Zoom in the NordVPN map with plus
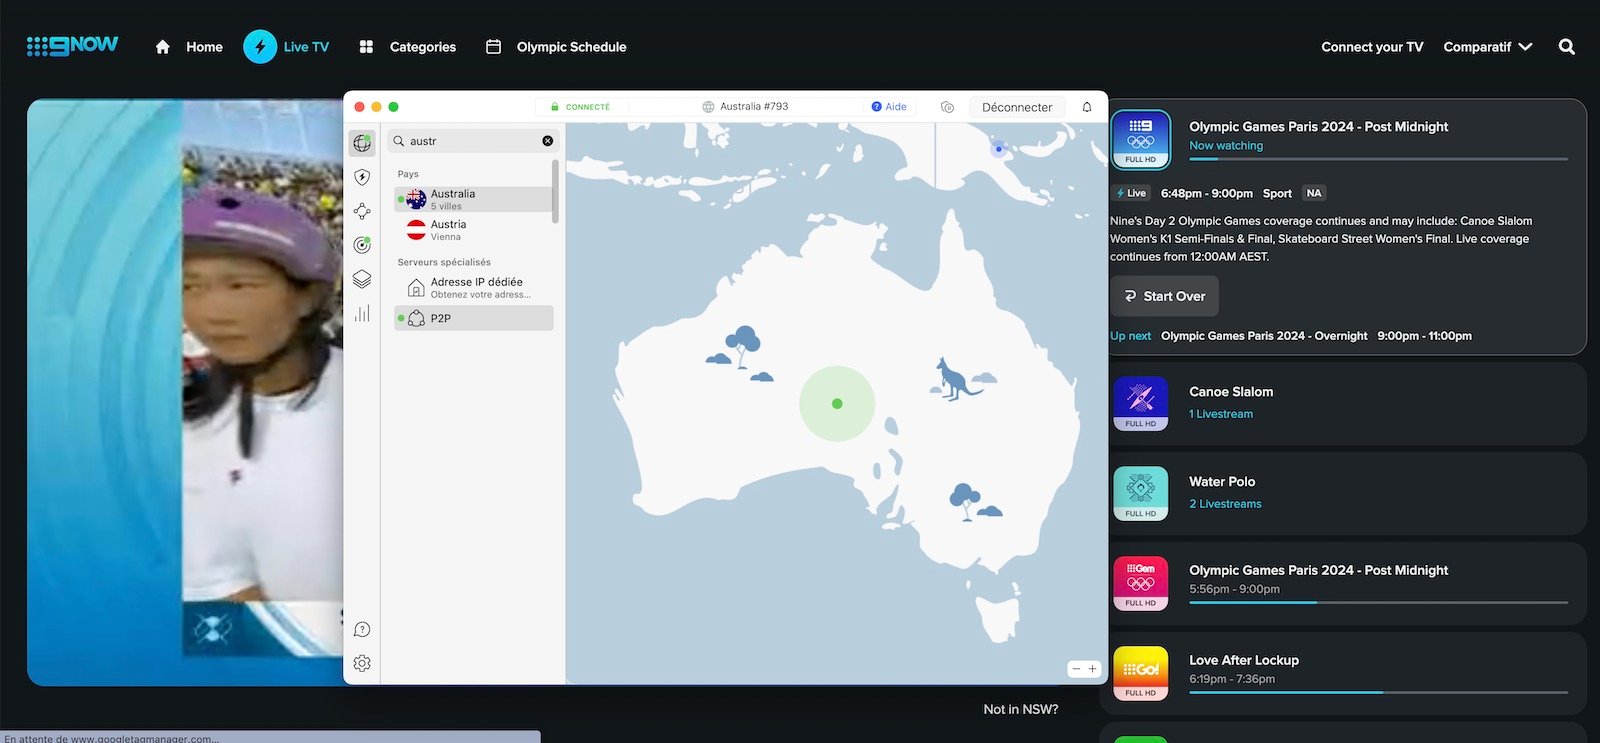1600x743 pixels. pos(1093,669)
